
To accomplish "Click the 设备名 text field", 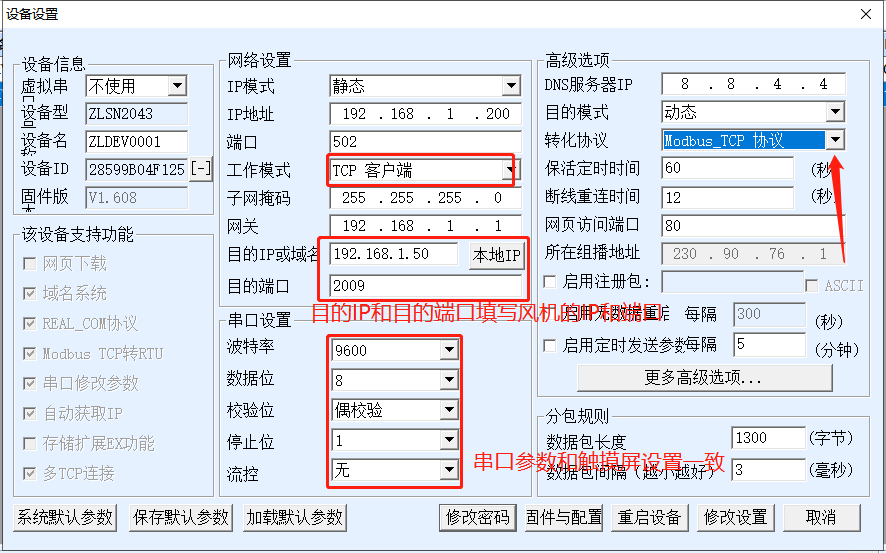I will (137, 141).
